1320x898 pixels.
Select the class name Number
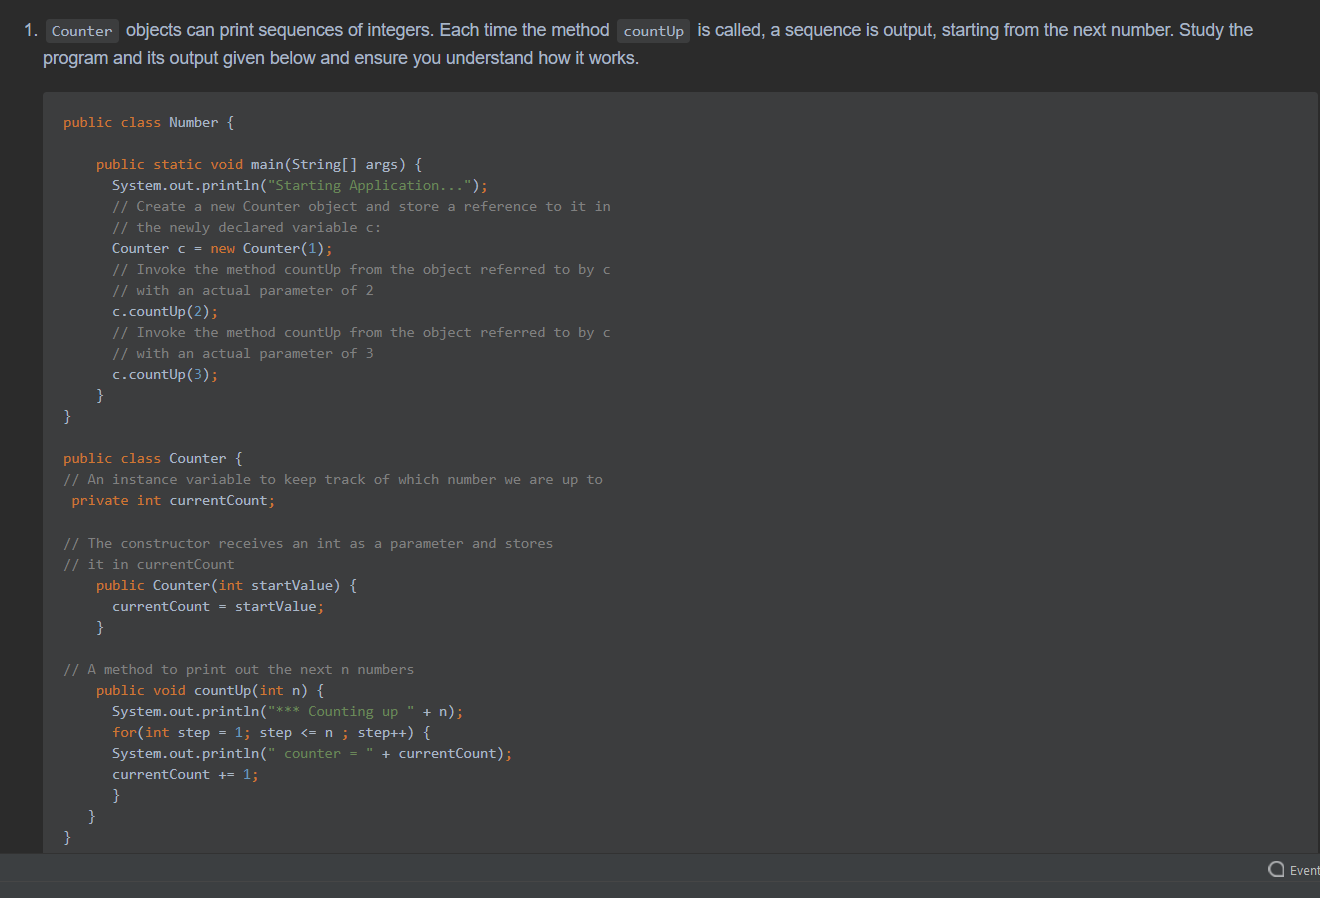pyautogui.click(x=194, y=122)
